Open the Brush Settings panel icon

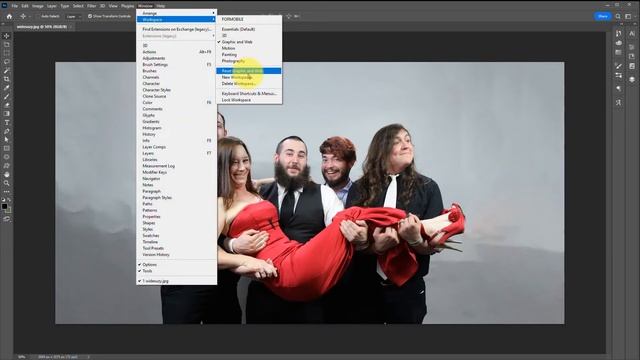(x=619, y=66)
